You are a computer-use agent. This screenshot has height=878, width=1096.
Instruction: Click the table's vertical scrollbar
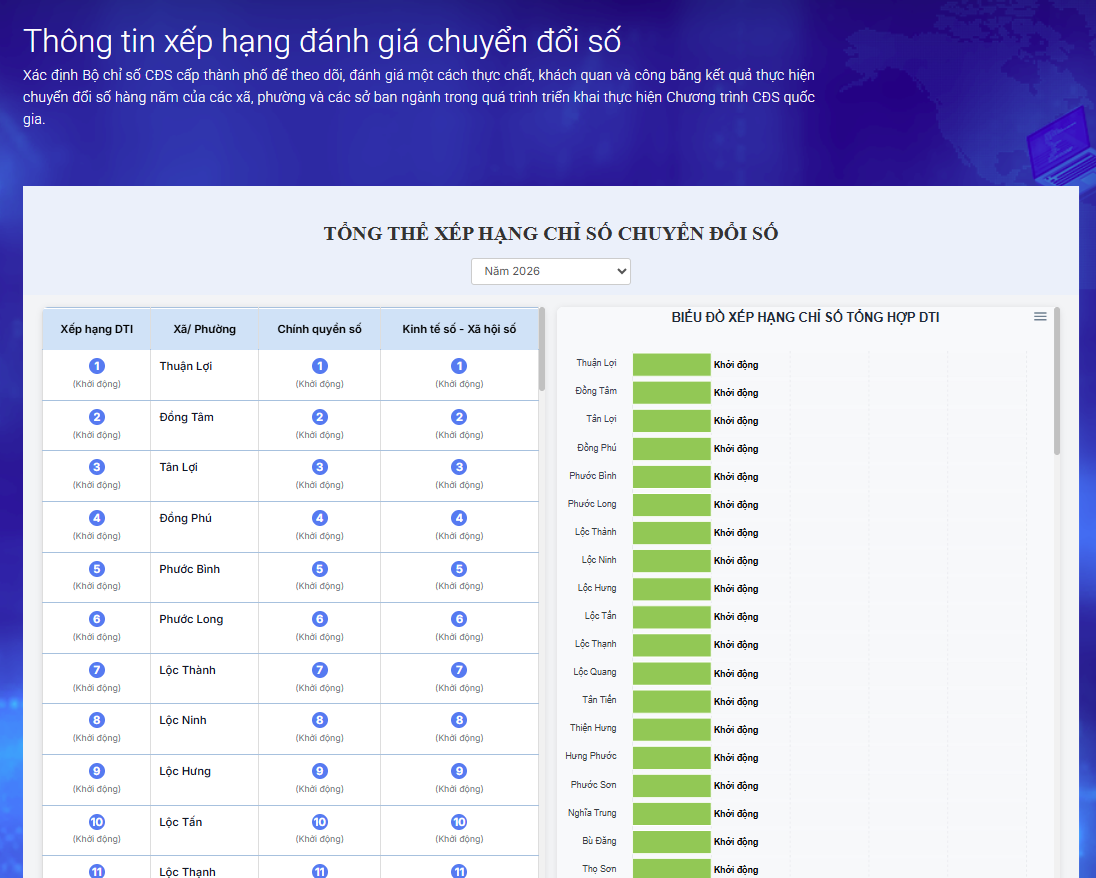[542, 350]
